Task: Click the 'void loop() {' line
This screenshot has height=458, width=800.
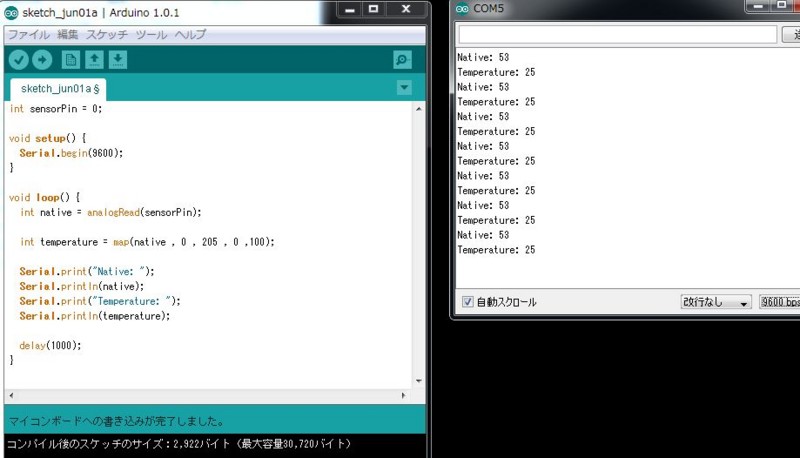Action: pyautogui.click(x=44, y=197)
